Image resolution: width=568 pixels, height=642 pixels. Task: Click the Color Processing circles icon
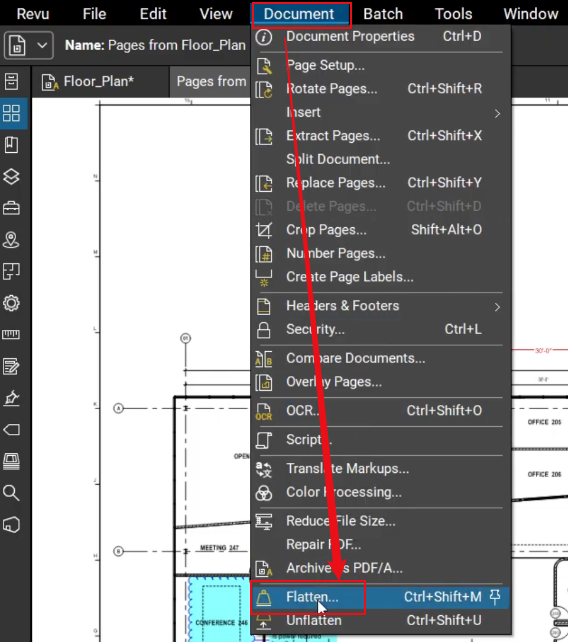point(264,493)
